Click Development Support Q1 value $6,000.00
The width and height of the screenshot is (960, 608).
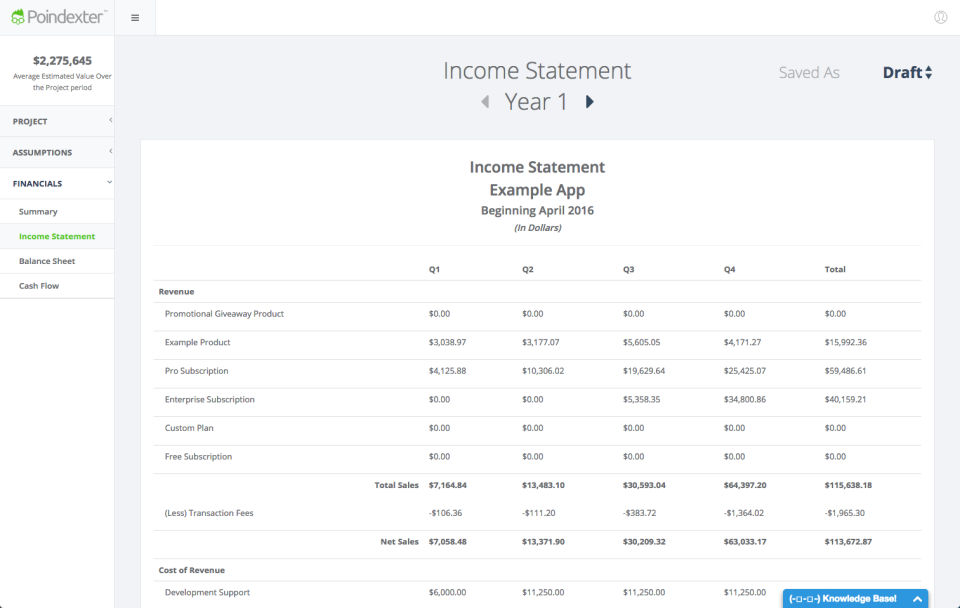point(447,593)
